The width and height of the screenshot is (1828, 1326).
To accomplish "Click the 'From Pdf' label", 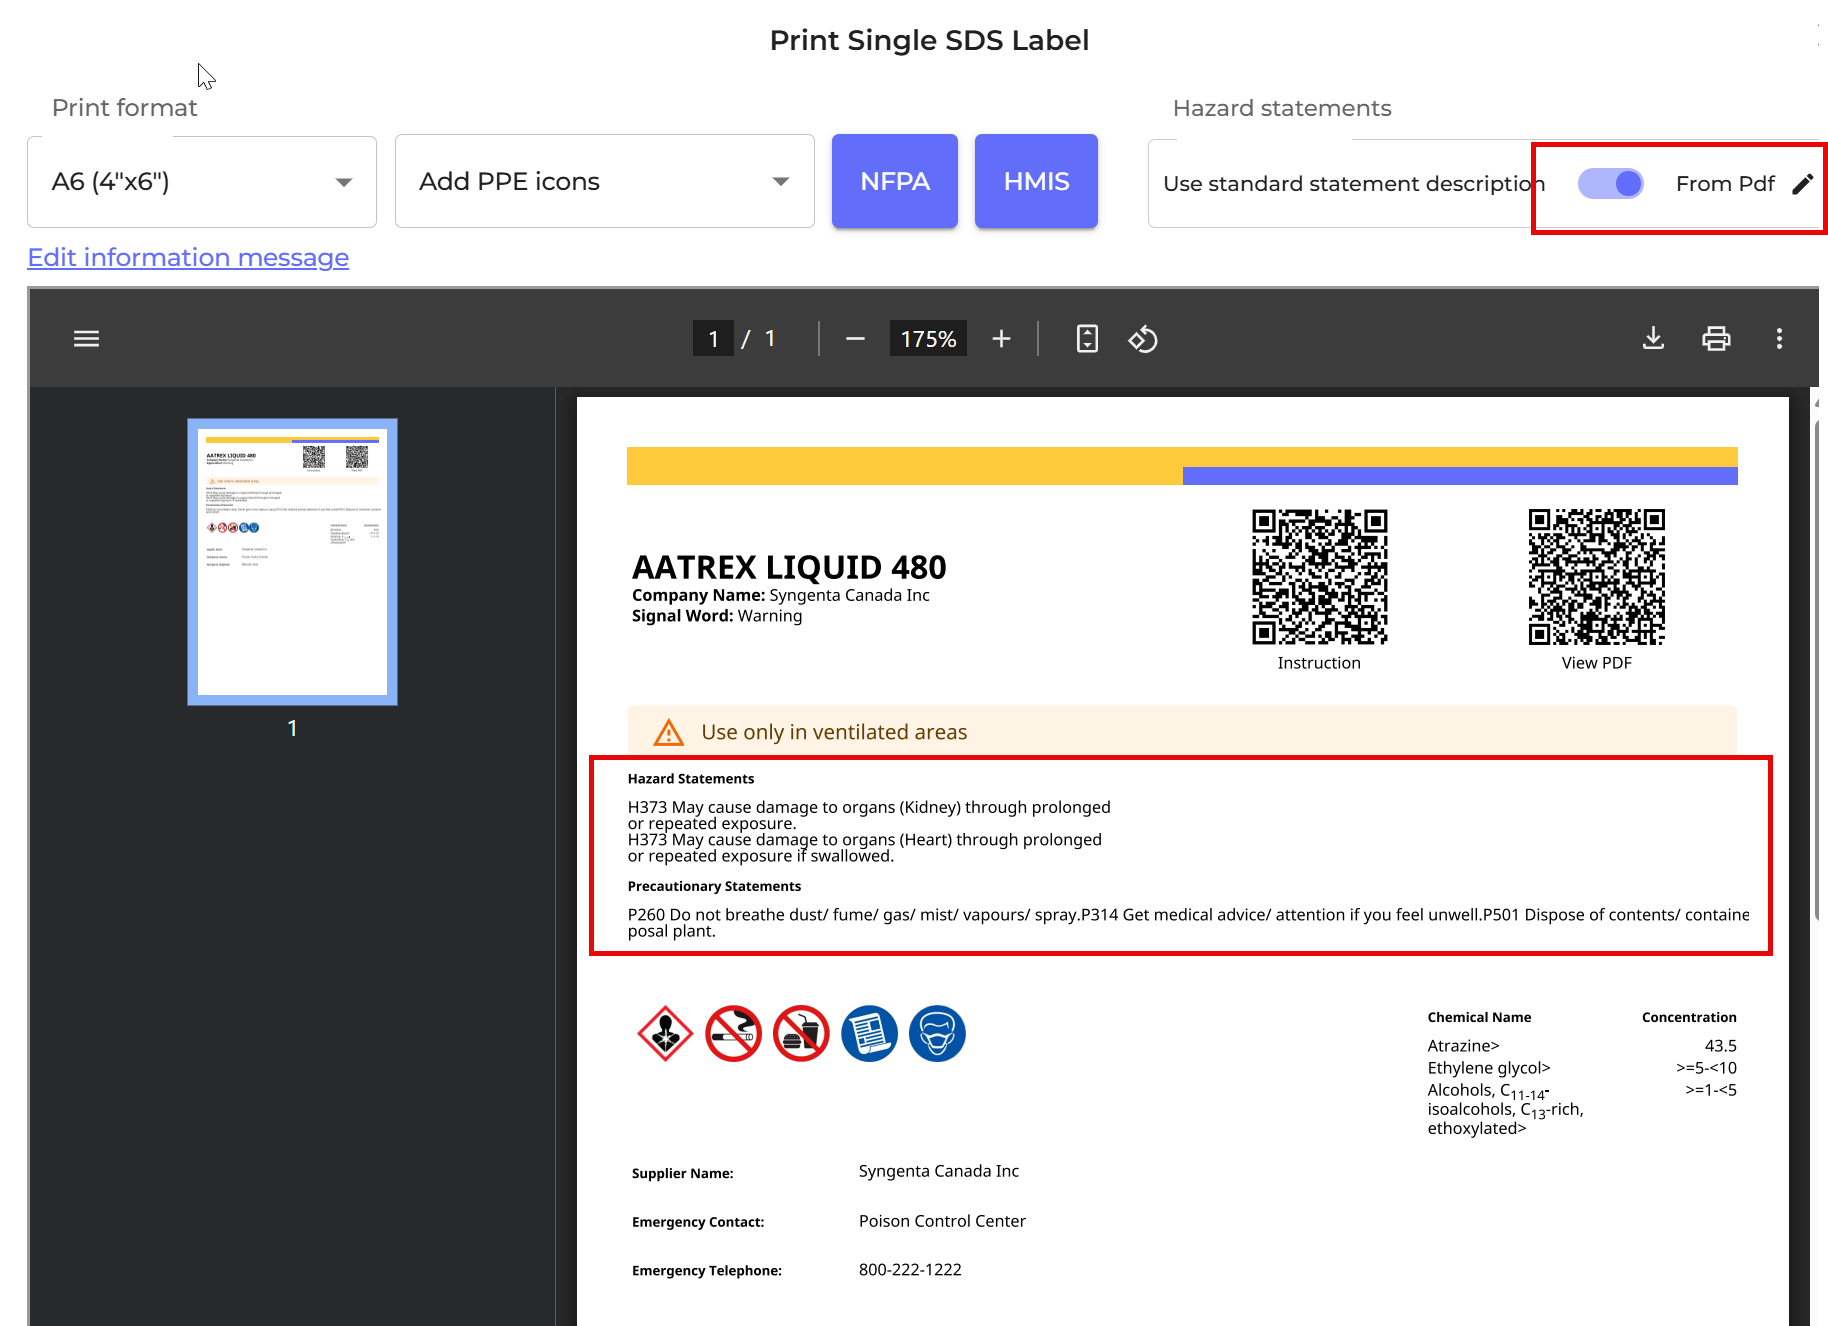I will (1725, 184).
